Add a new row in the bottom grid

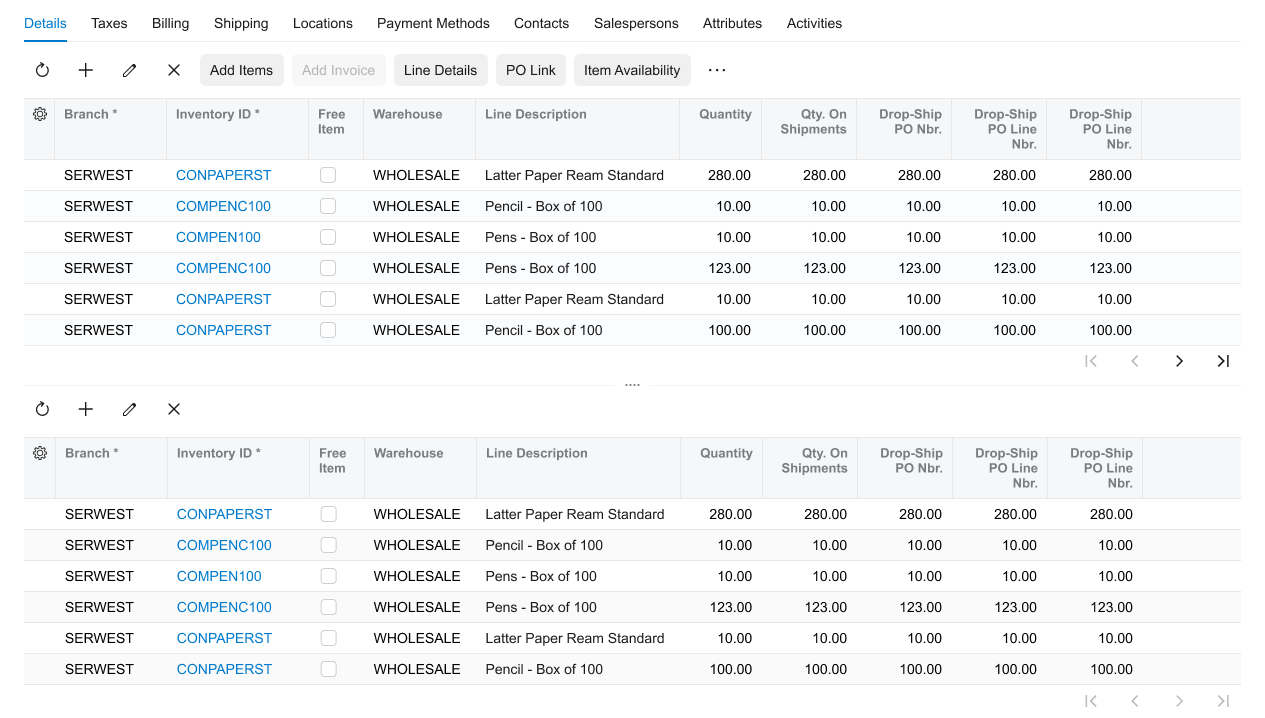[x=86, y=409]
